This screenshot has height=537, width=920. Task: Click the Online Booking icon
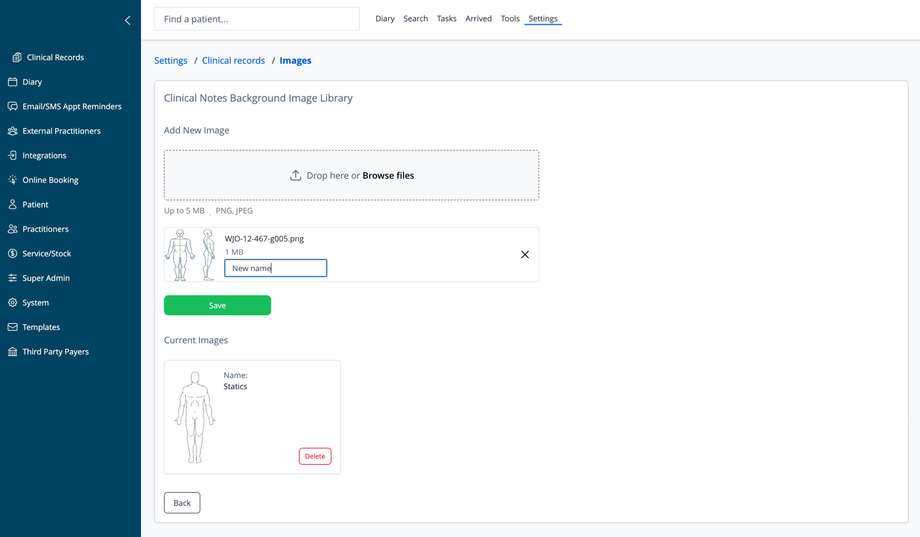pos(13,180)
